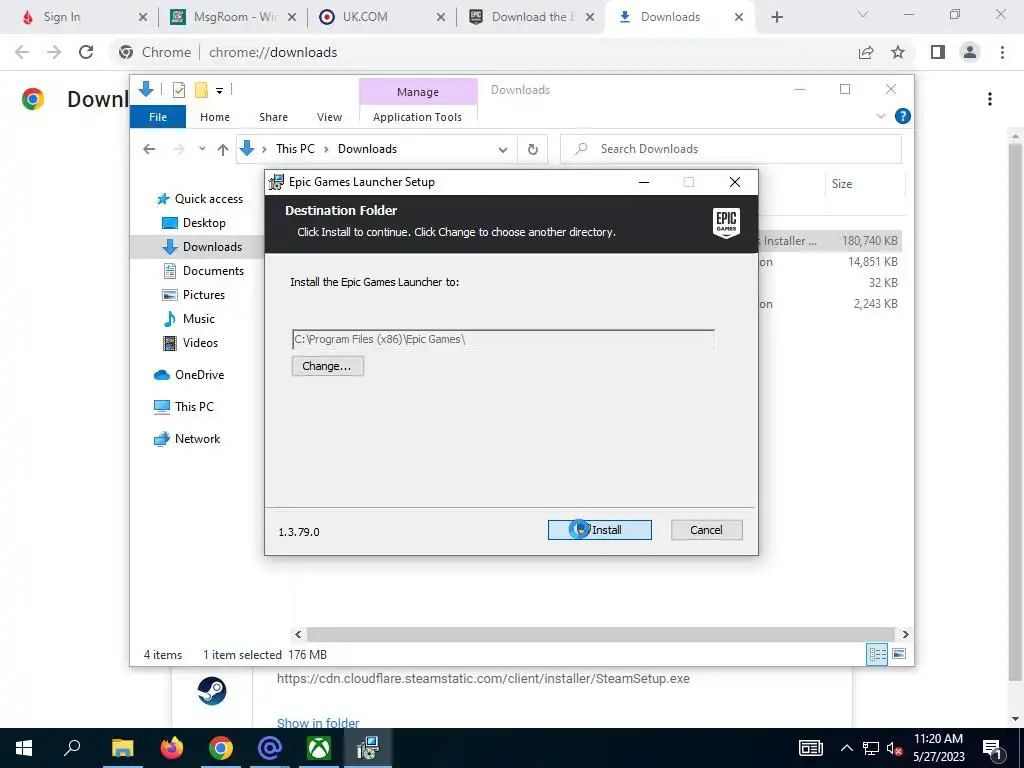
Task: Click Show in folder link for SteamSetup
Action: 318,723
